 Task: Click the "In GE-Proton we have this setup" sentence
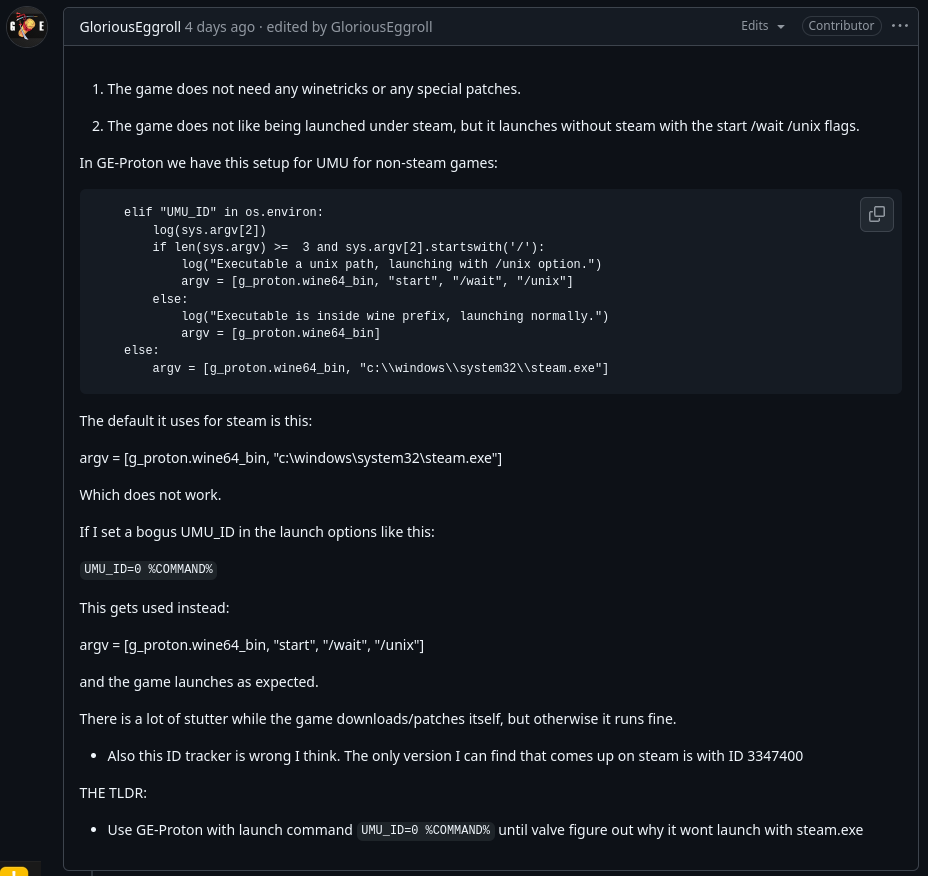288,163
